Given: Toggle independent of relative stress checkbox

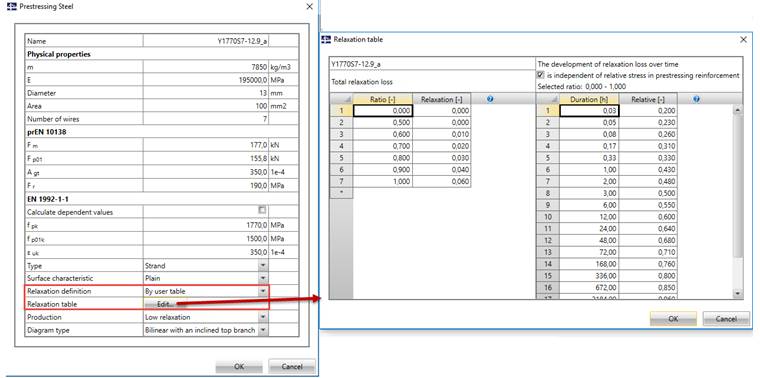Looking at the screenshot, I should pos(541,75).
